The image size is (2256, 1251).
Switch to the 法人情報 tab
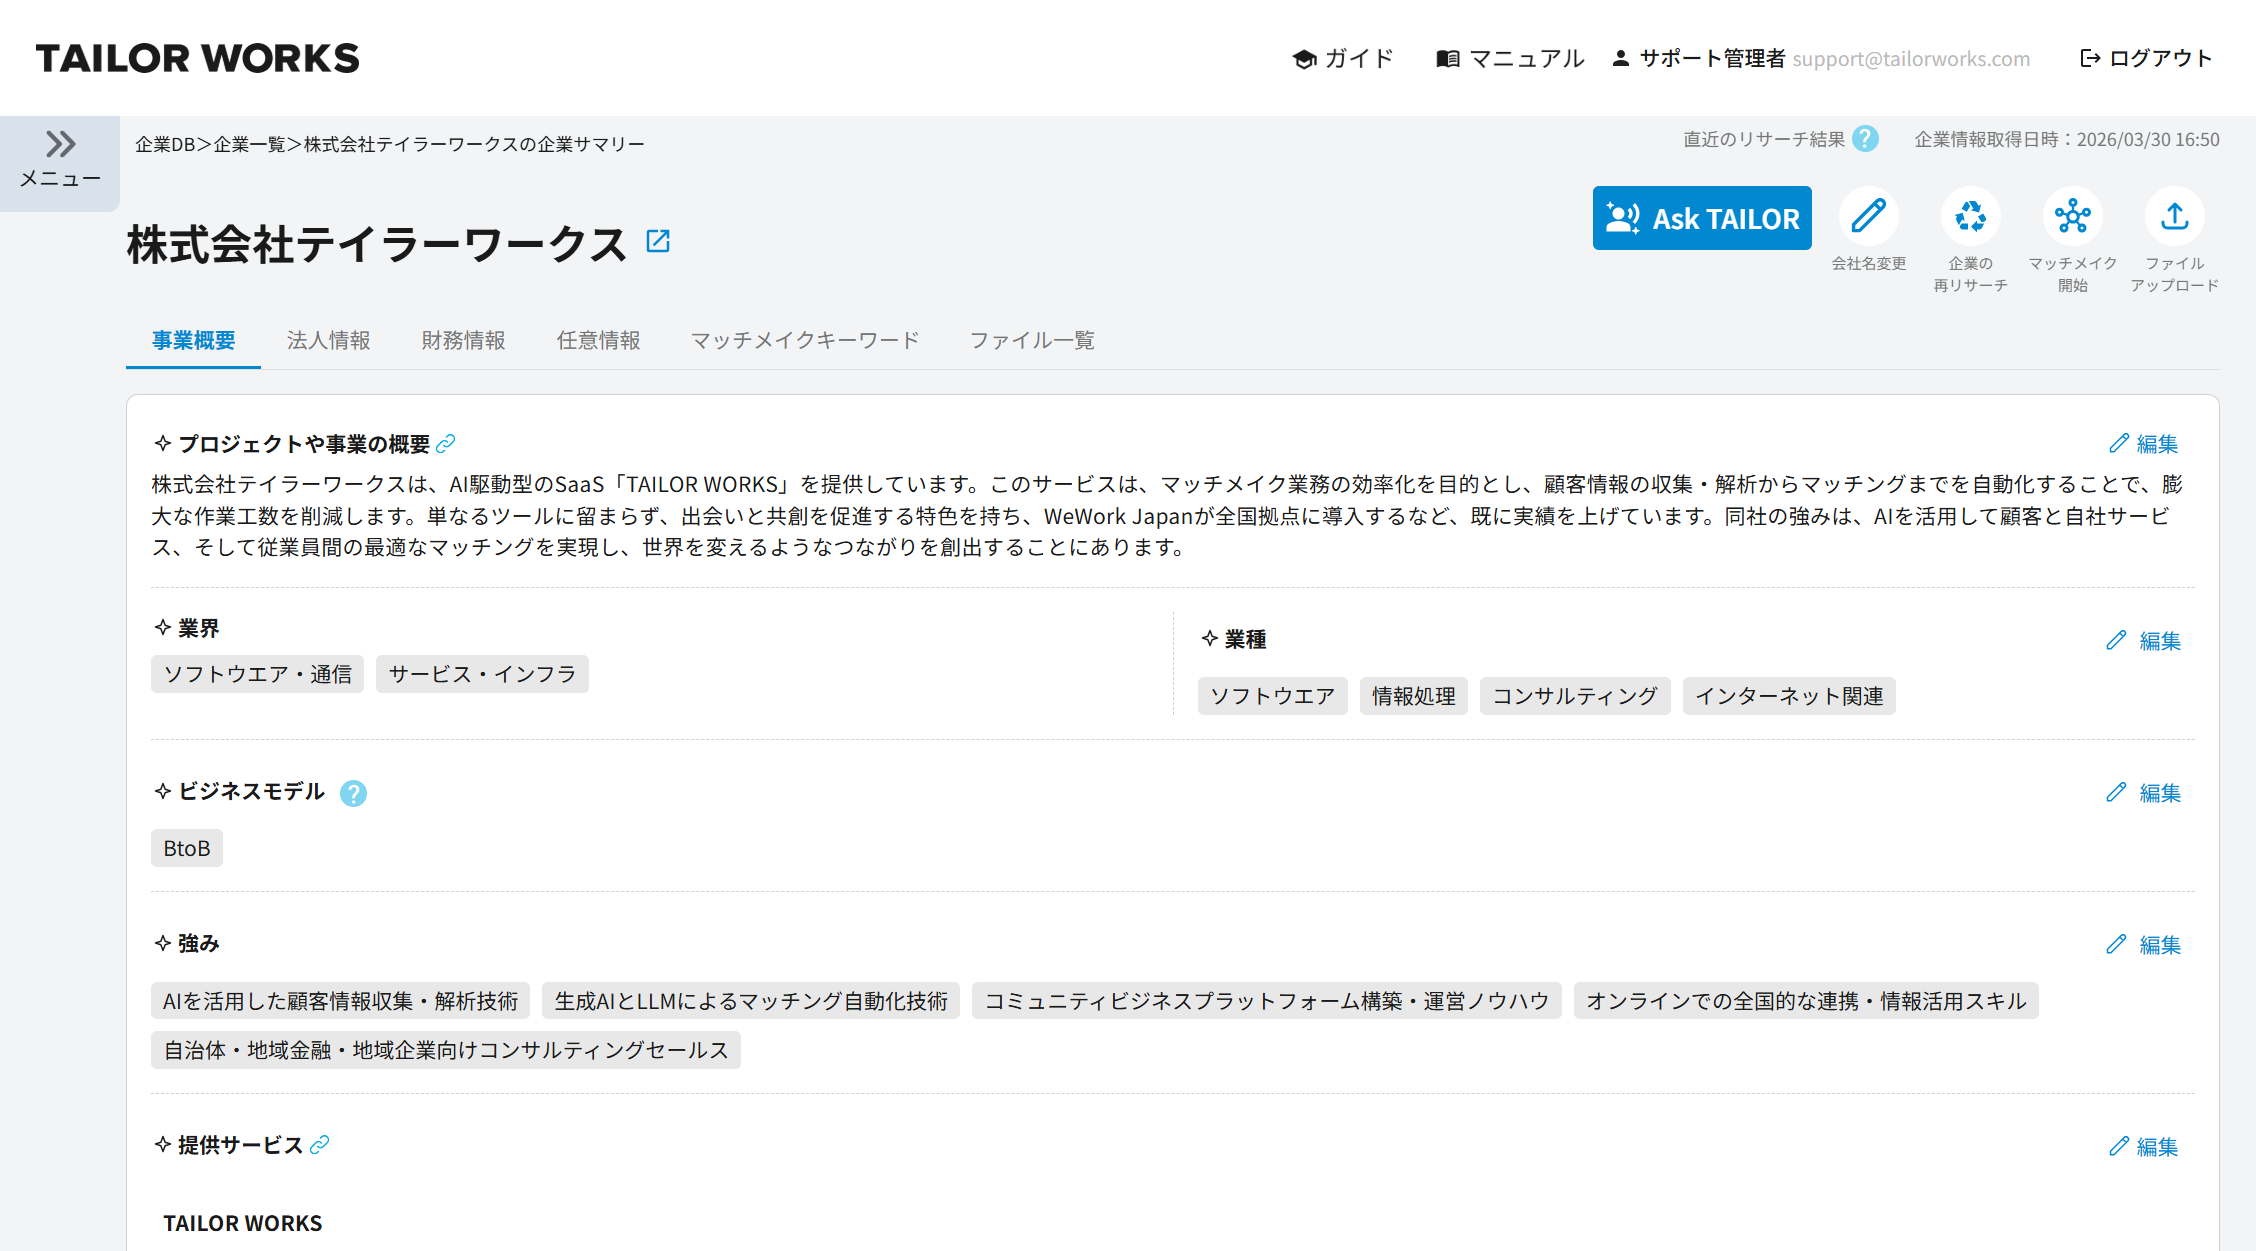328,341
